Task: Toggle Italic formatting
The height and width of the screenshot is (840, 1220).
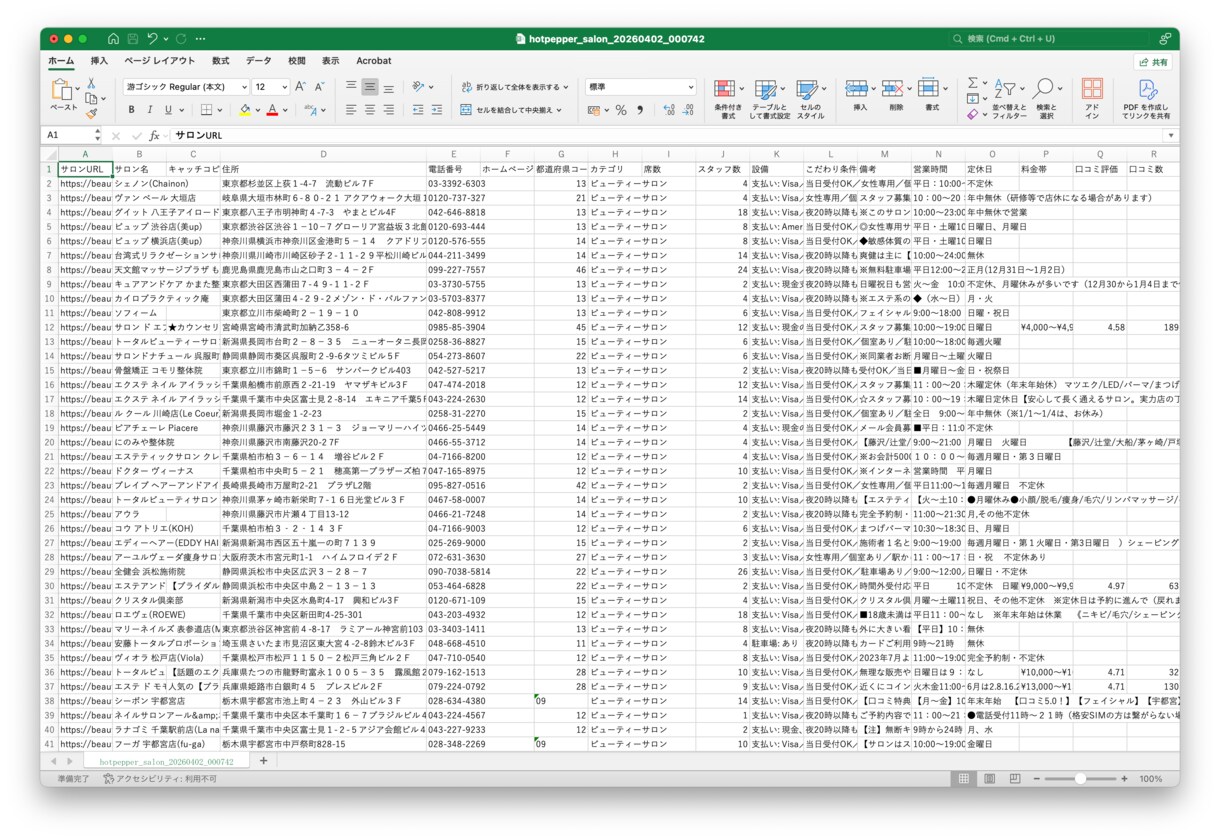Action: coord(151,110)
